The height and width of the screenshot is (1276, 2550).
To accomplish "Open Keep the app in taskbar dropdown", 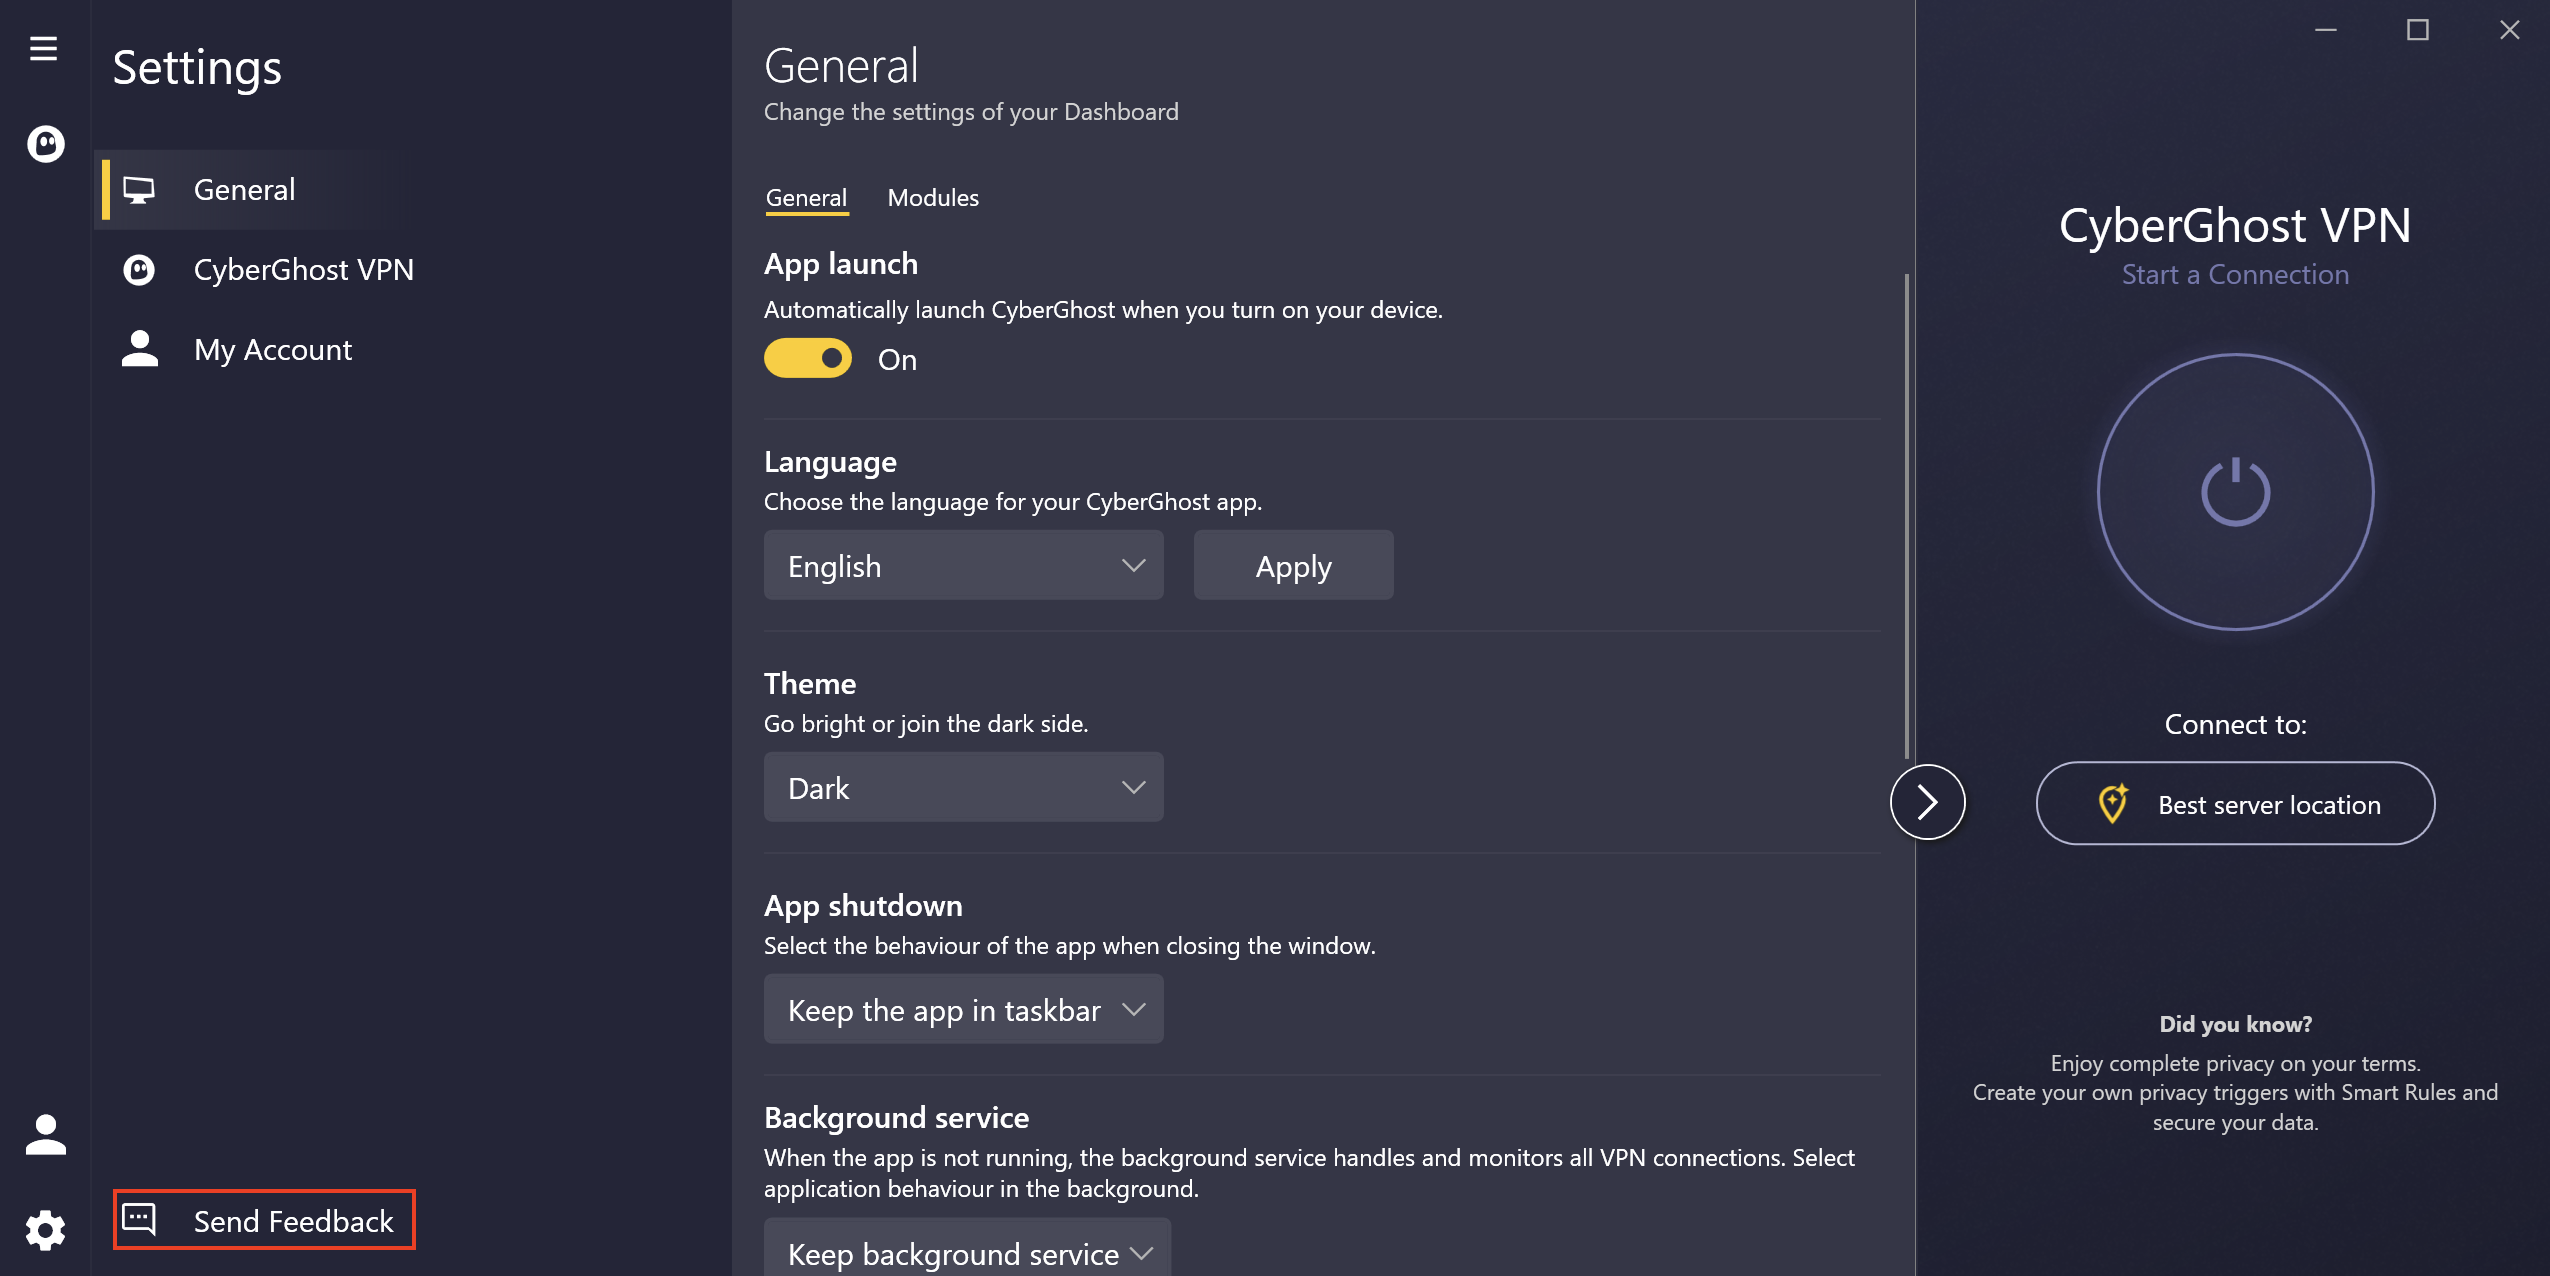I will [x=964, y=1009].
